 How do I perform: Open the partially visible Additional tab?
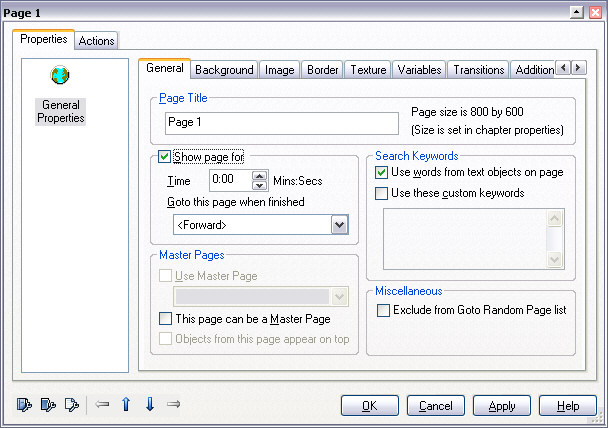tap(533, 70)
